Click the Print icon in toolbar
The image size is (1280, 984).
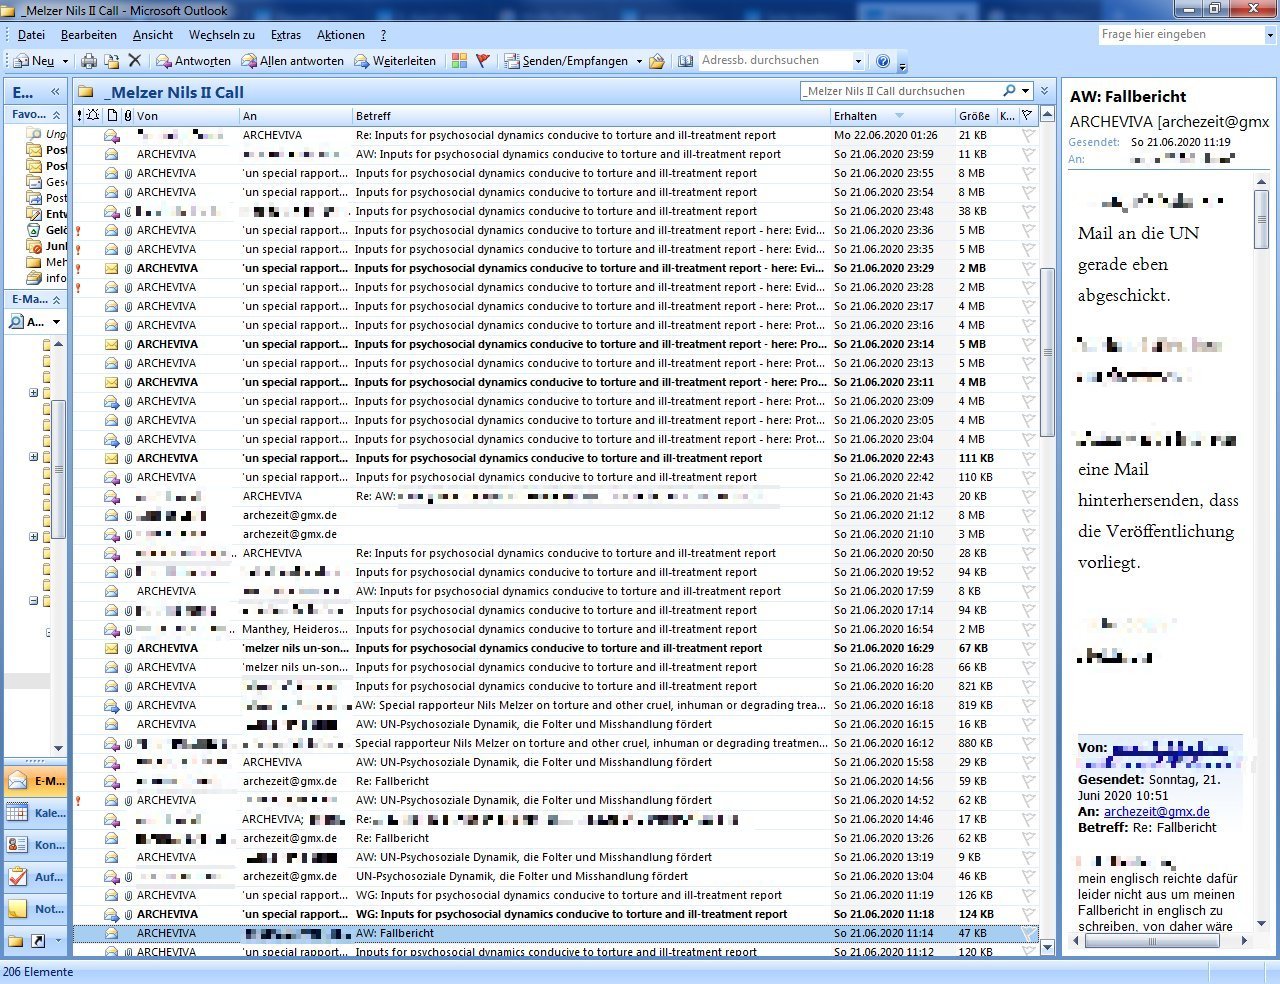pos(89,61)
